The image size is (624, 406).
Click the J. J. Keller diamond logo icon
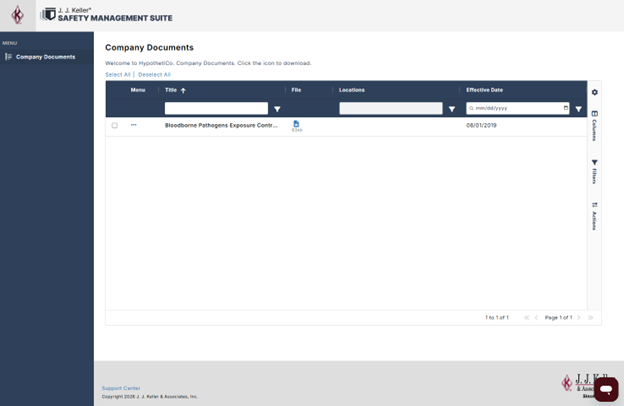[x=18, y=15]
